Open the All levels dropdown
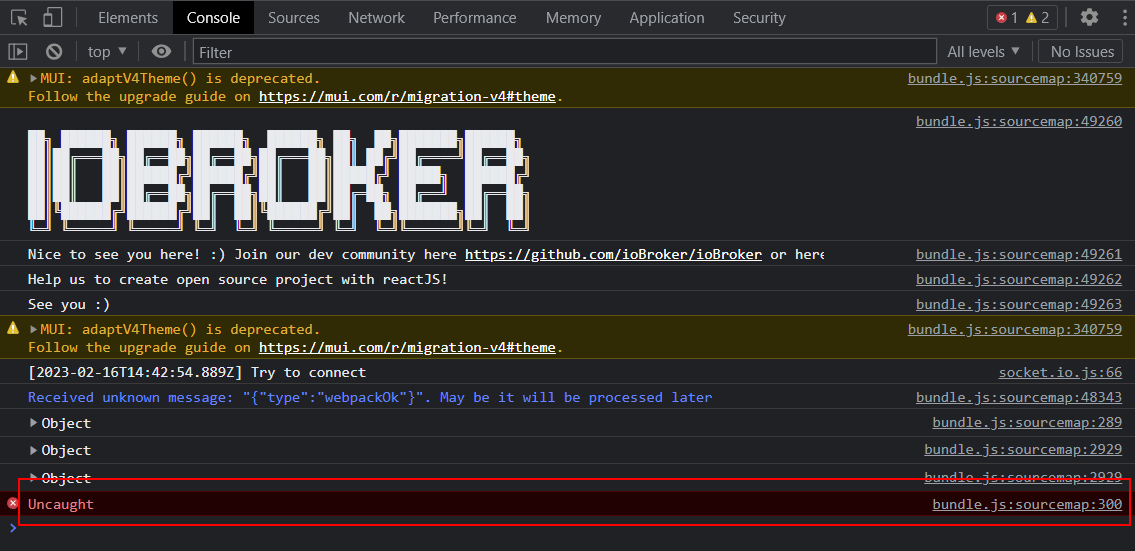The height and width of the screenshot is (551, 1135). pos(984,51)
